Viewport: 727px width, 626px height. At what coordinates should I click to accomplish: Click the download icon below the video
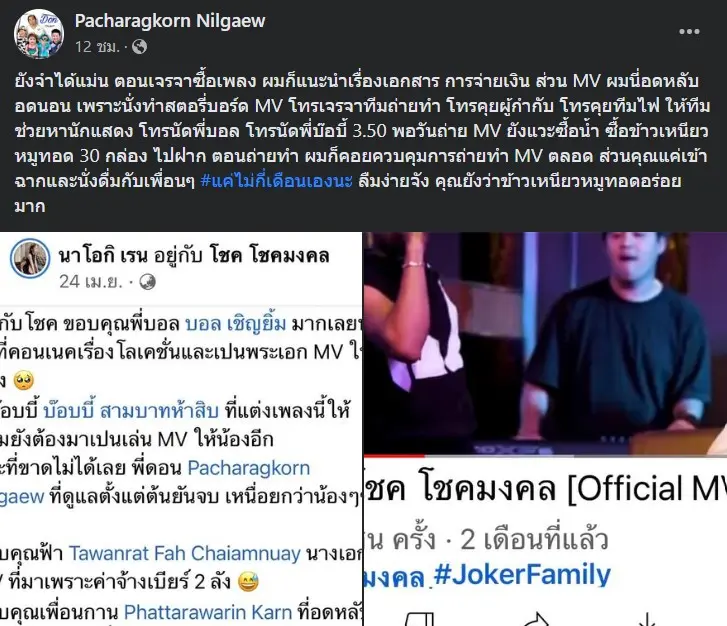[x=647, y=620]
